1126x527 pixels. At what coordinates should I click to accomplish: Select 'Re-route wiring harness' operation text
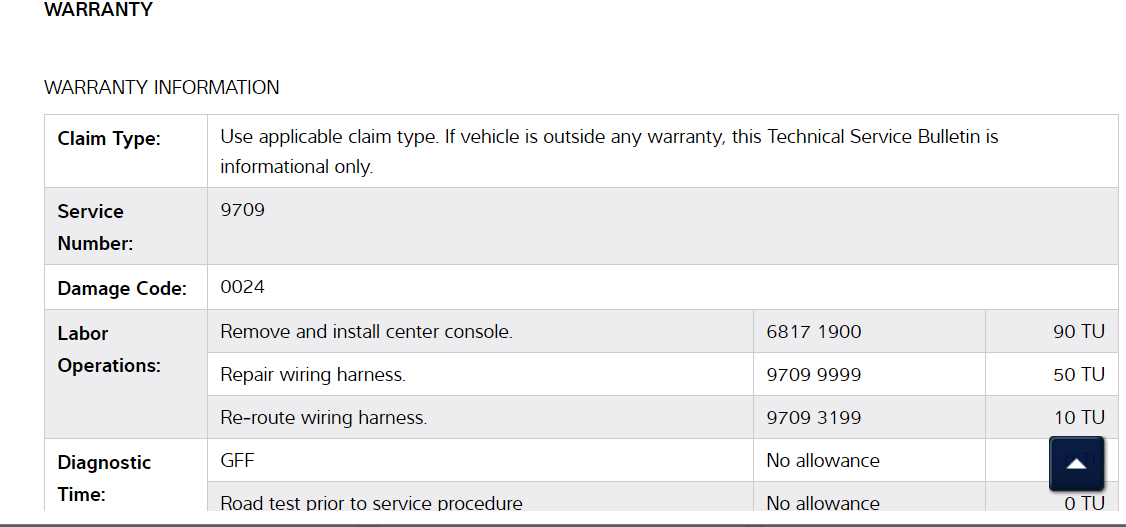tap(323, 418)
